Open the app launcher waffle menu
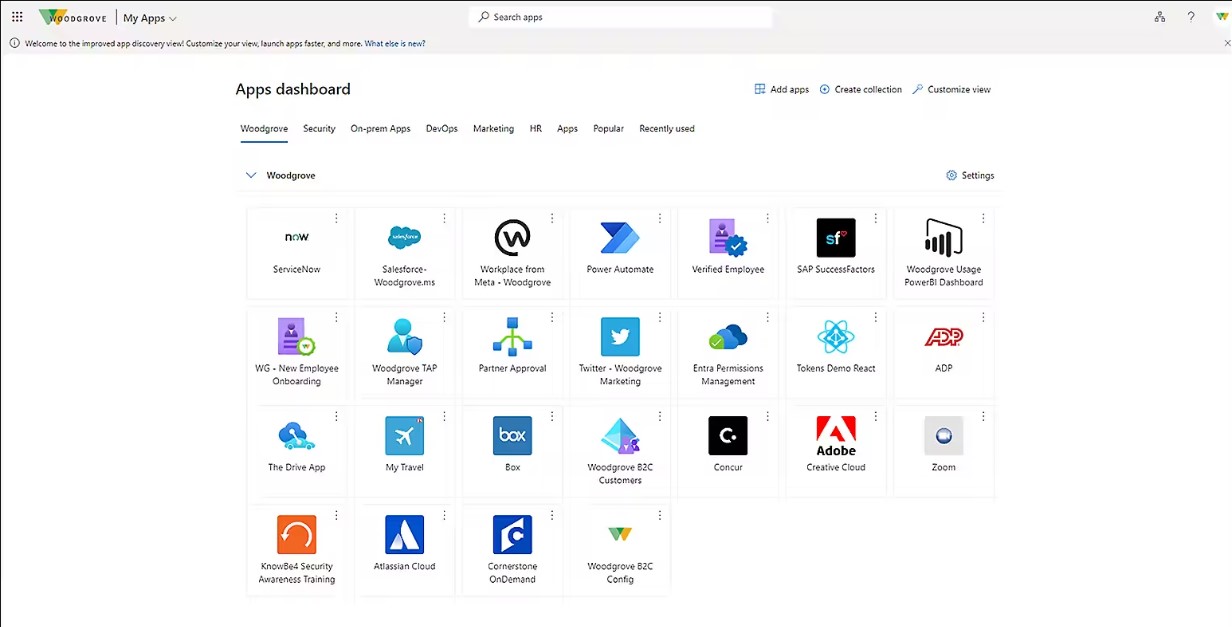 point(16,17)
